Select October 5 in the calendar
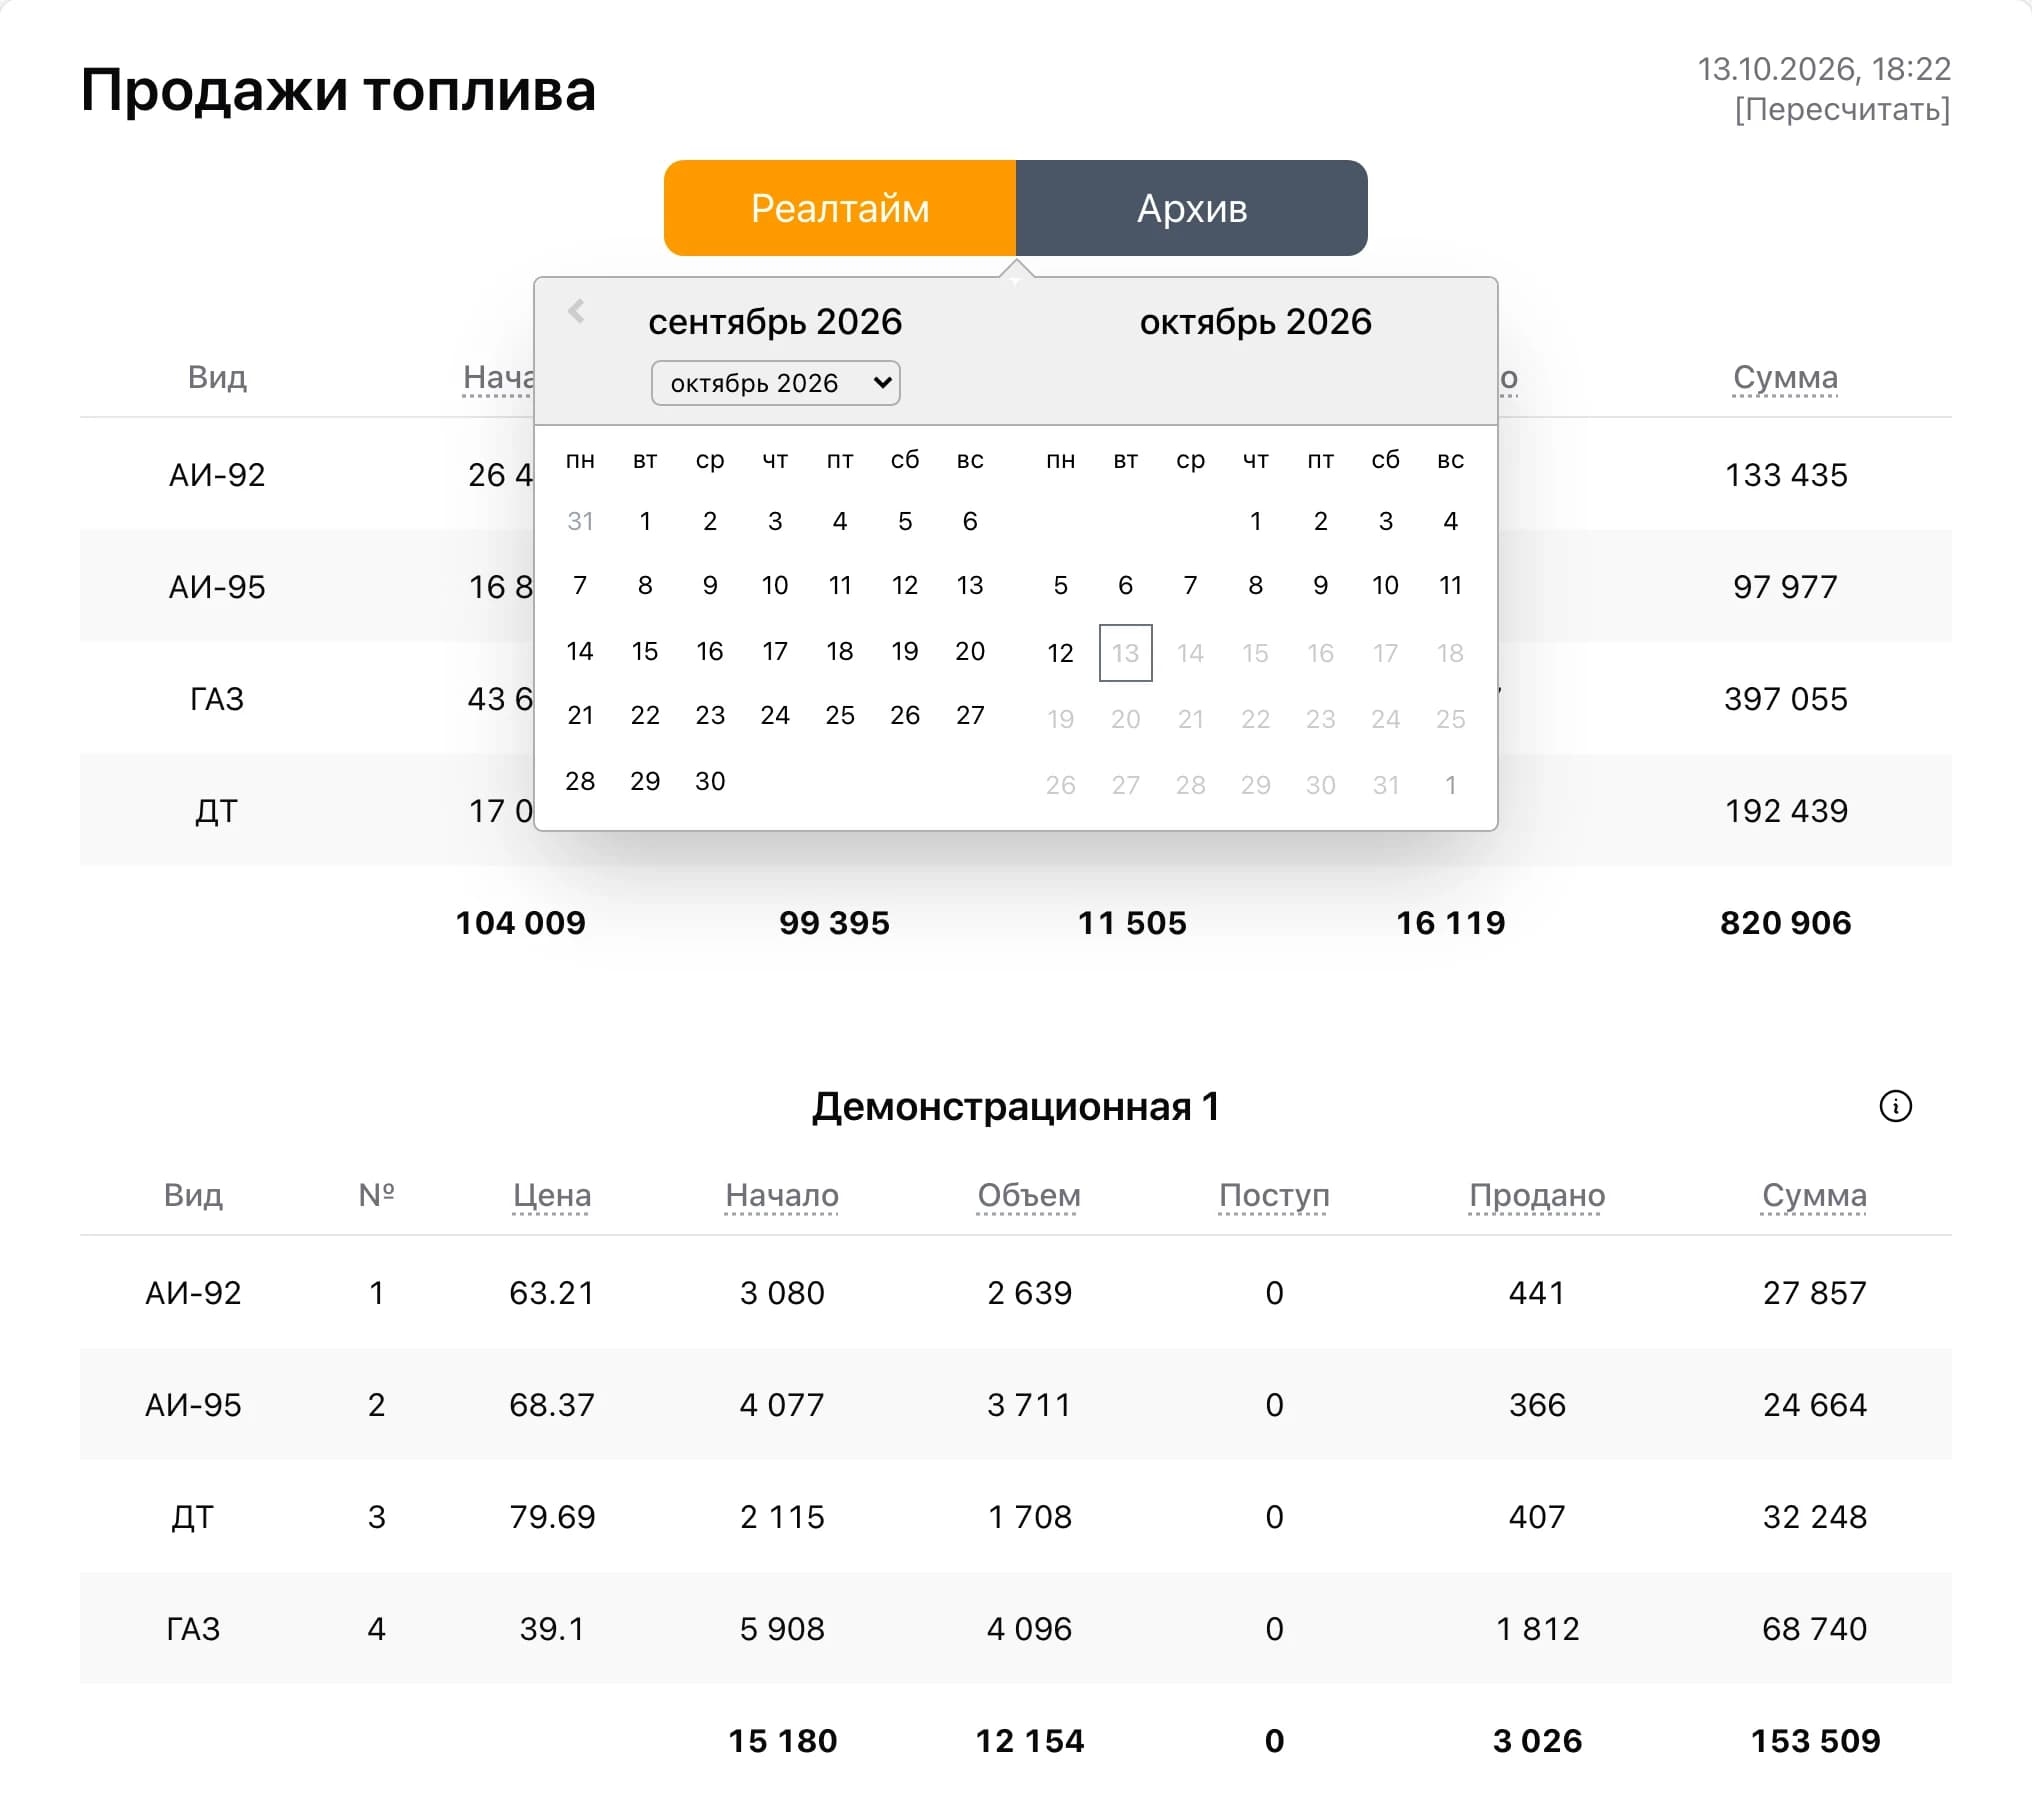2032x1800 pixels. (1060, 585)
